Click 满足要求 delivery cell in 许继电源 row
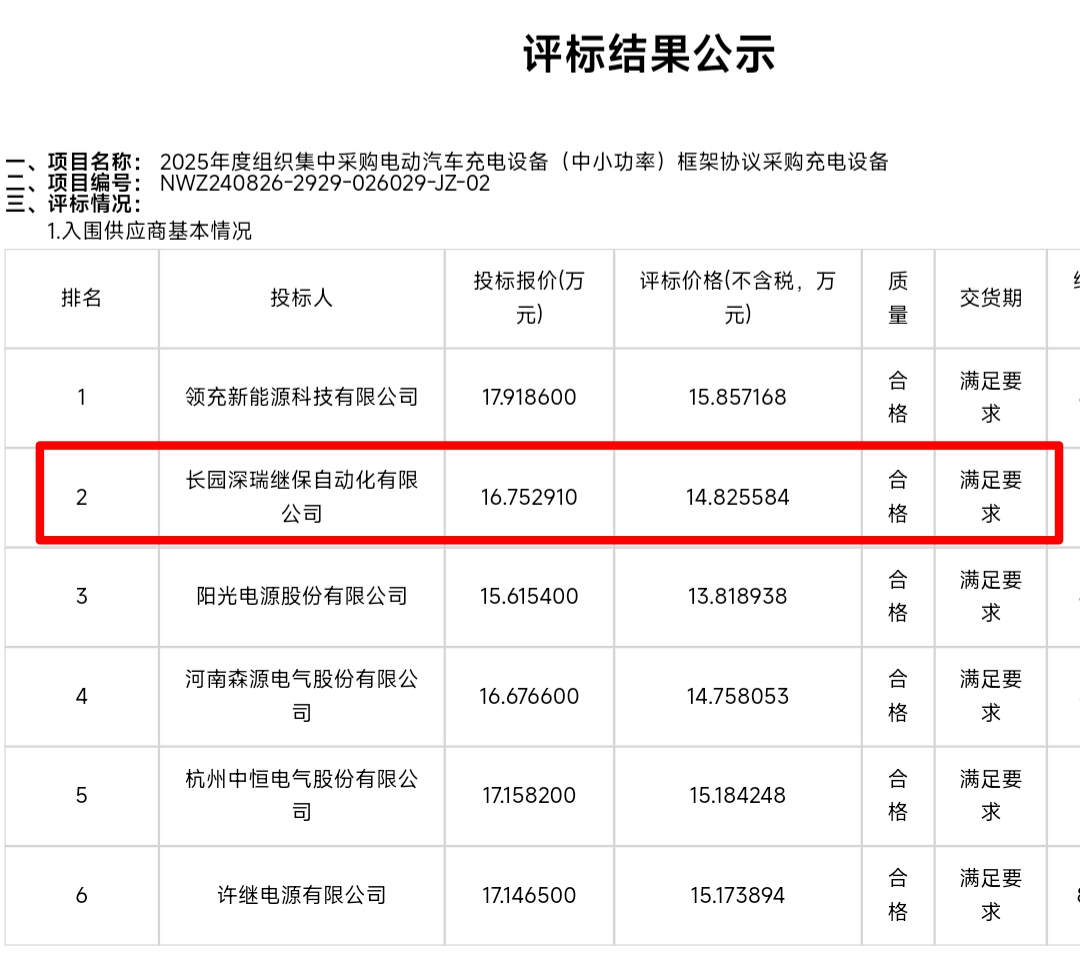The image size is (1080, 966). click(x=990, y=895)
